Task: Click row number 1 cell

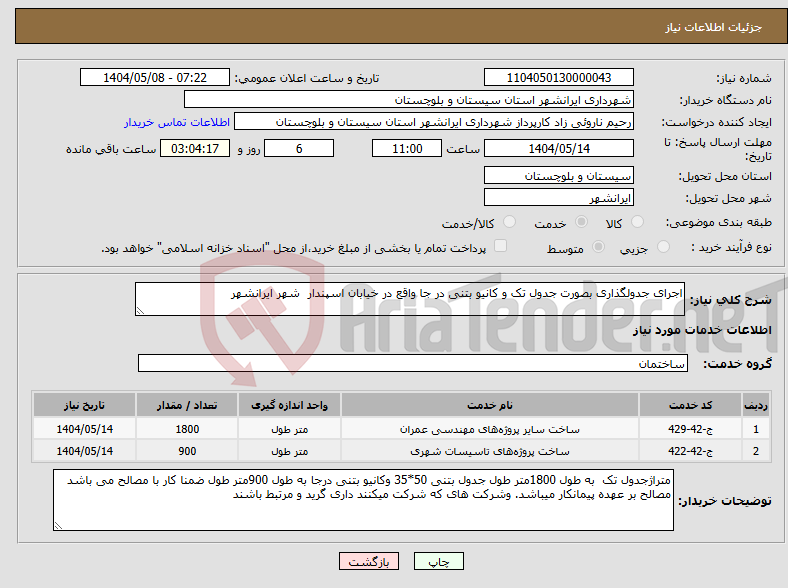Action: point(755,429)
